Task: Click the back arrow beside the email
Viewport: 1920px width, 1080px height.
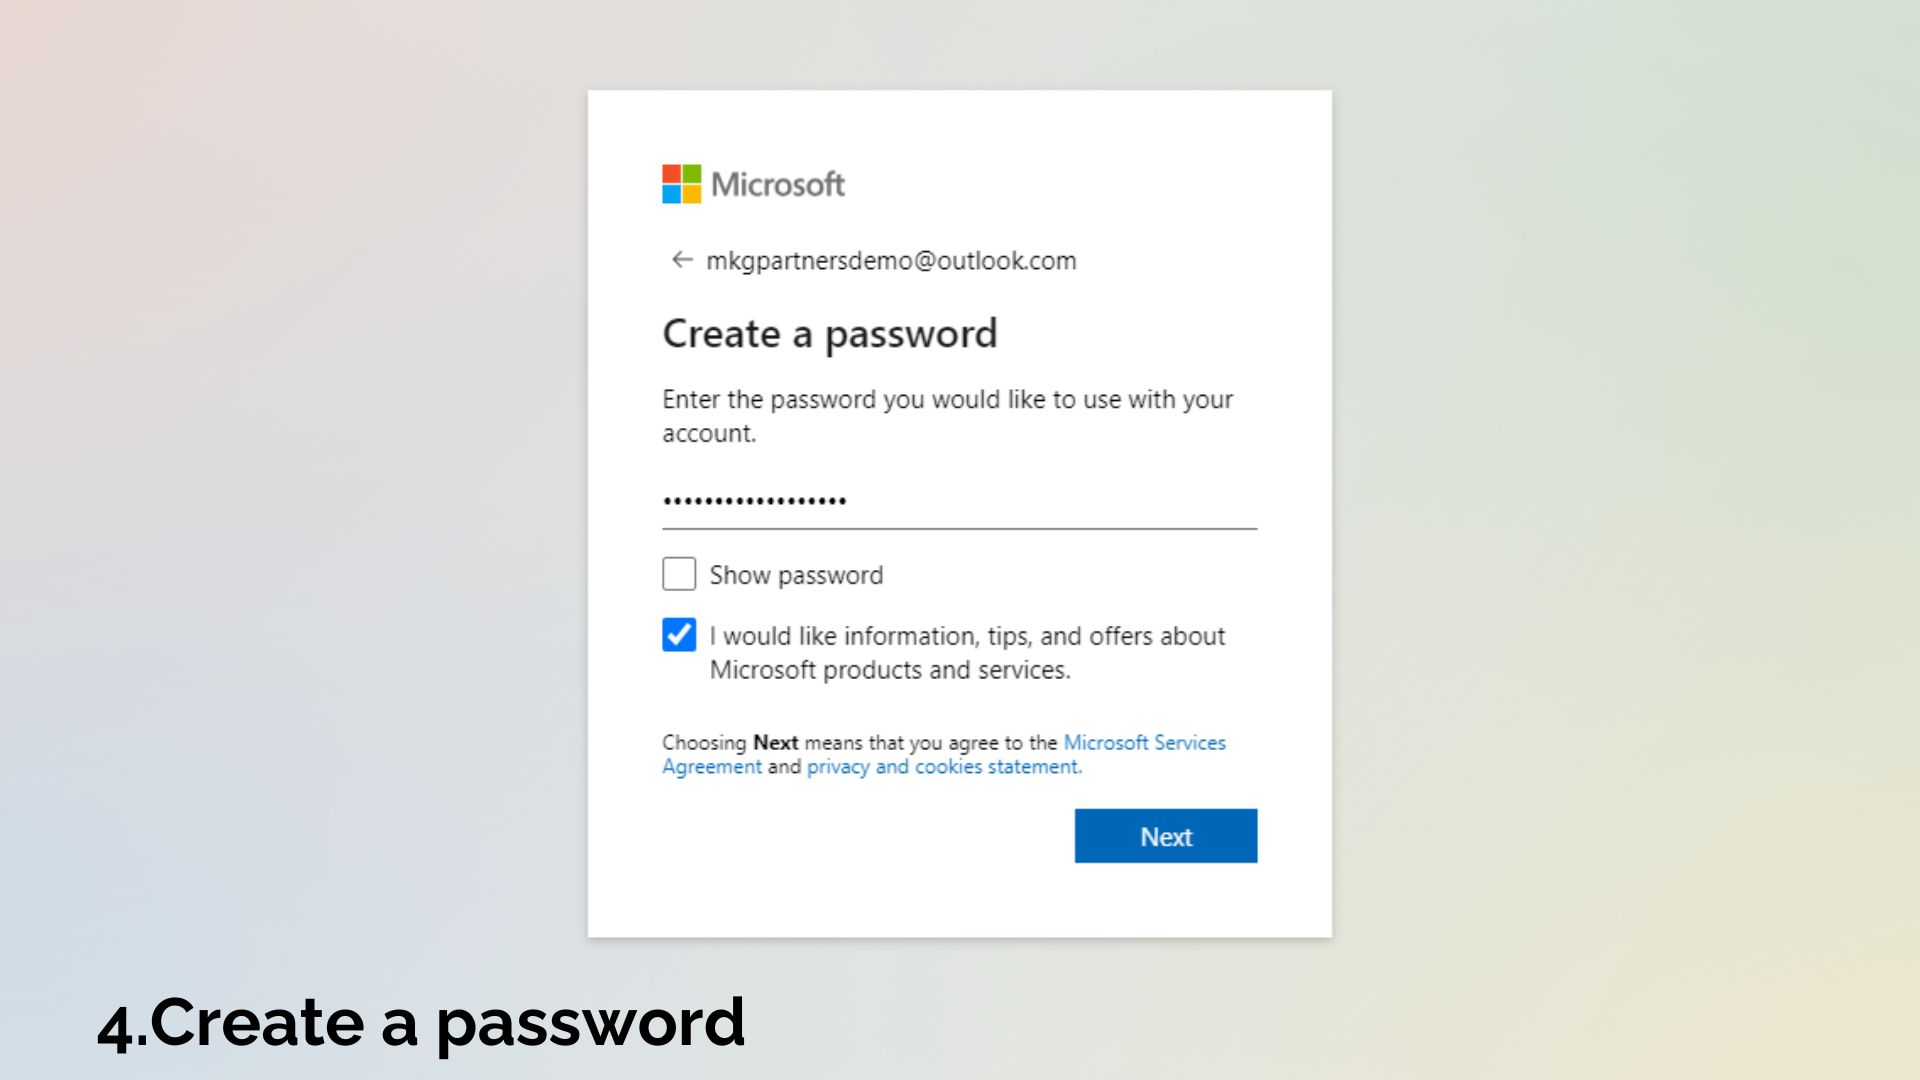Action: 682,260
